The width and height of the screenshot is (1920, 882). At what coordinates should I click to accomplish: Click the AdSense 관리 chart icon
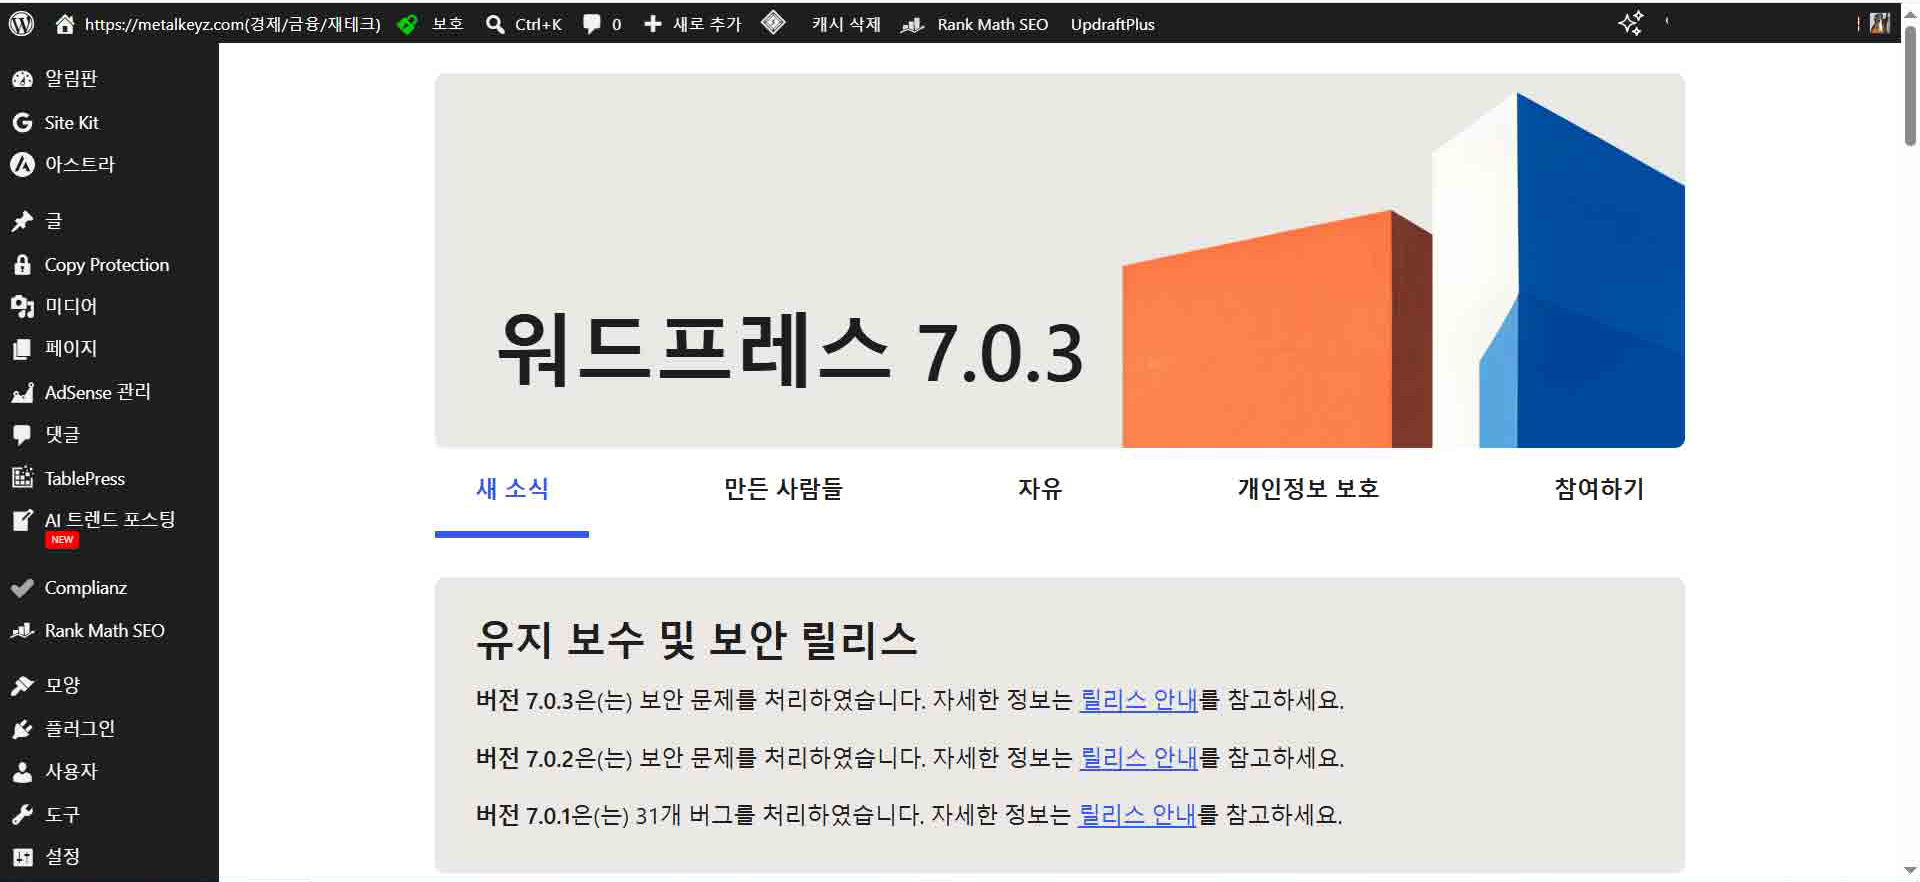(22, 393)
